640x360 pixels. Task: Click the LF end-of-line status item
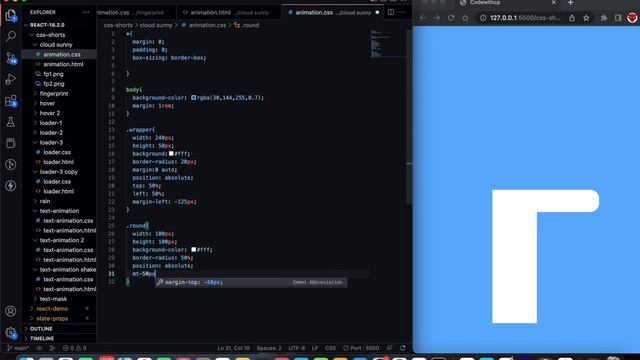pos(315,348)
